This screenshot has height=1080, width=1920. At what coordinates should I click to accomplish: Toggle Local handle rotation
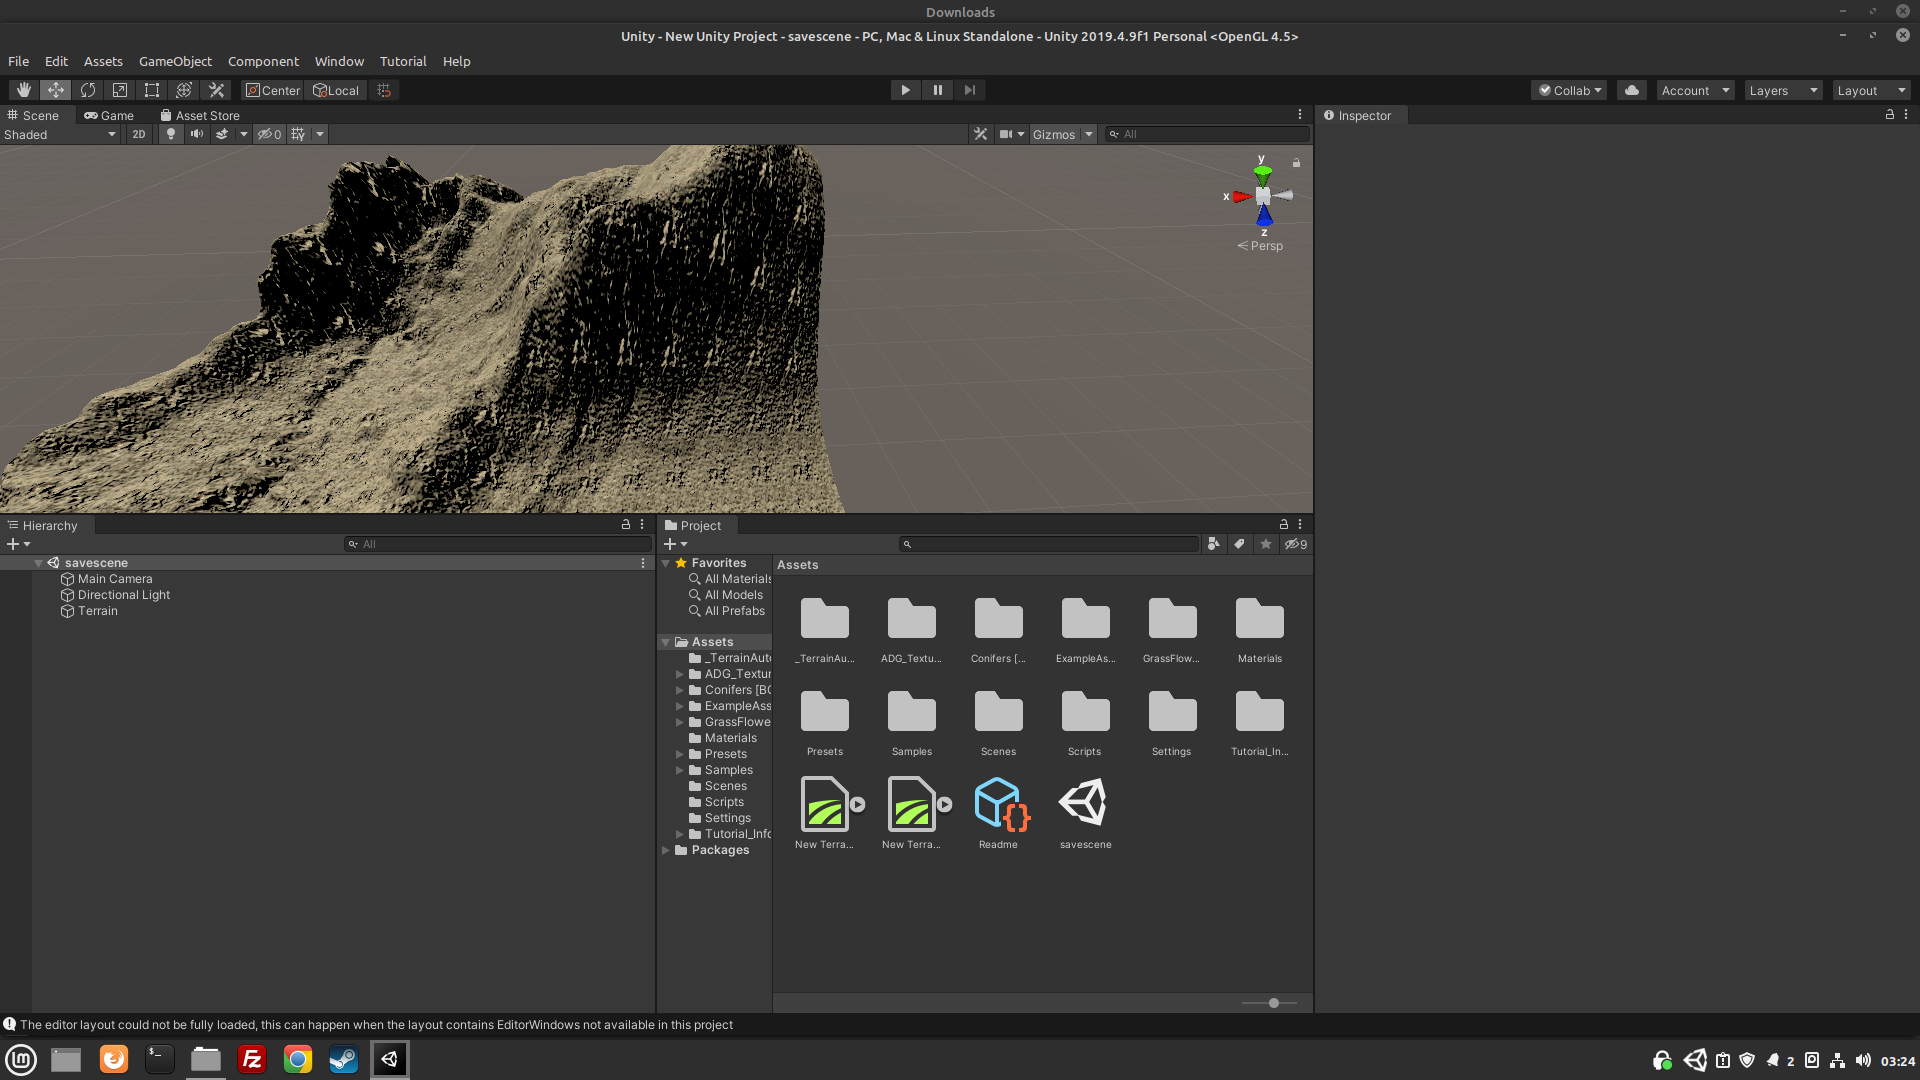click(x=336, y=90)
